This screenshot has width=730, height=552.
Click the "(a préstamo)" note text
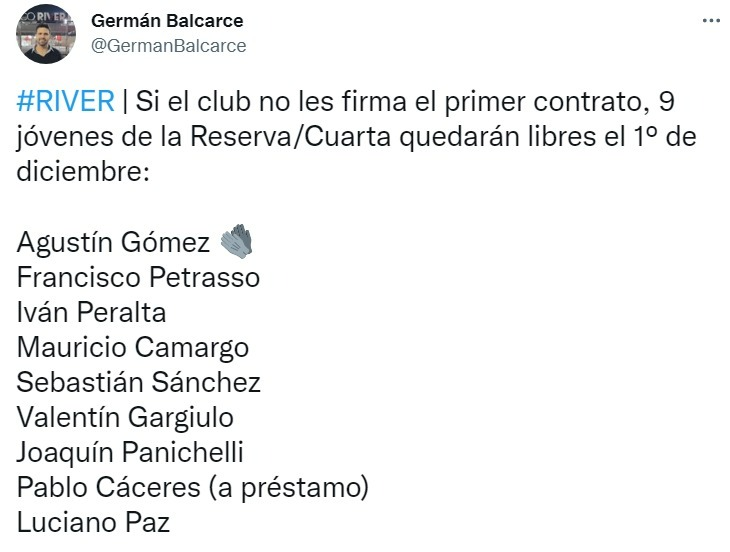(x=289, y=488)
